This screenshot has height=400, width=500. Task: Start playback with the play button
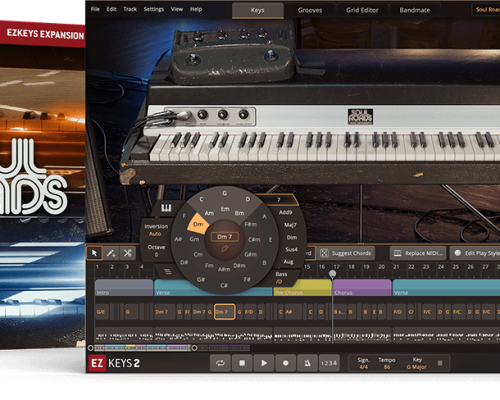pyautogui.click(x=264, y=363)
